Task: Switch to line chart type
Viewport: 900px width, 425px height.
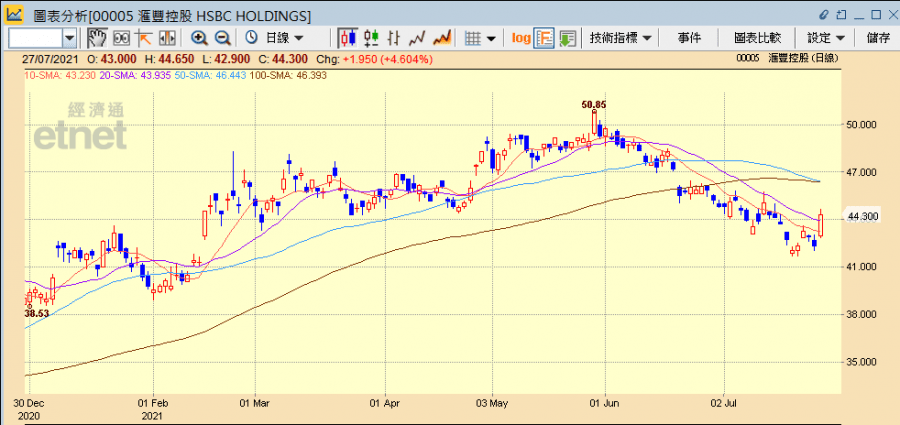Action: click(417, 38)
